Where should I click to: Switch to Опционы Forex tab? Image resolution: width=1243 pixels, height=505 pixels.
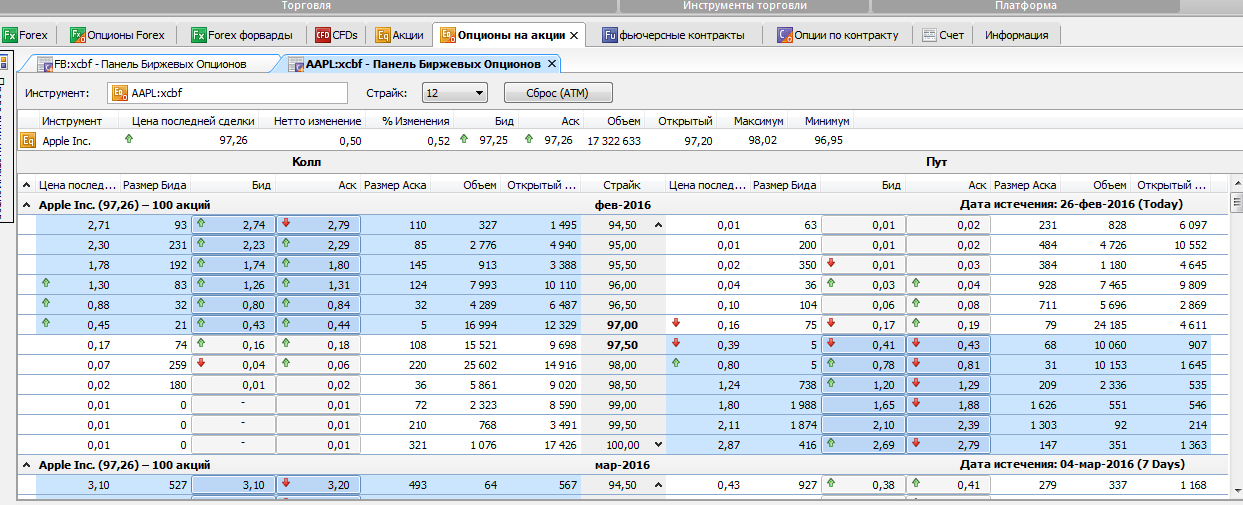[117, 35]
